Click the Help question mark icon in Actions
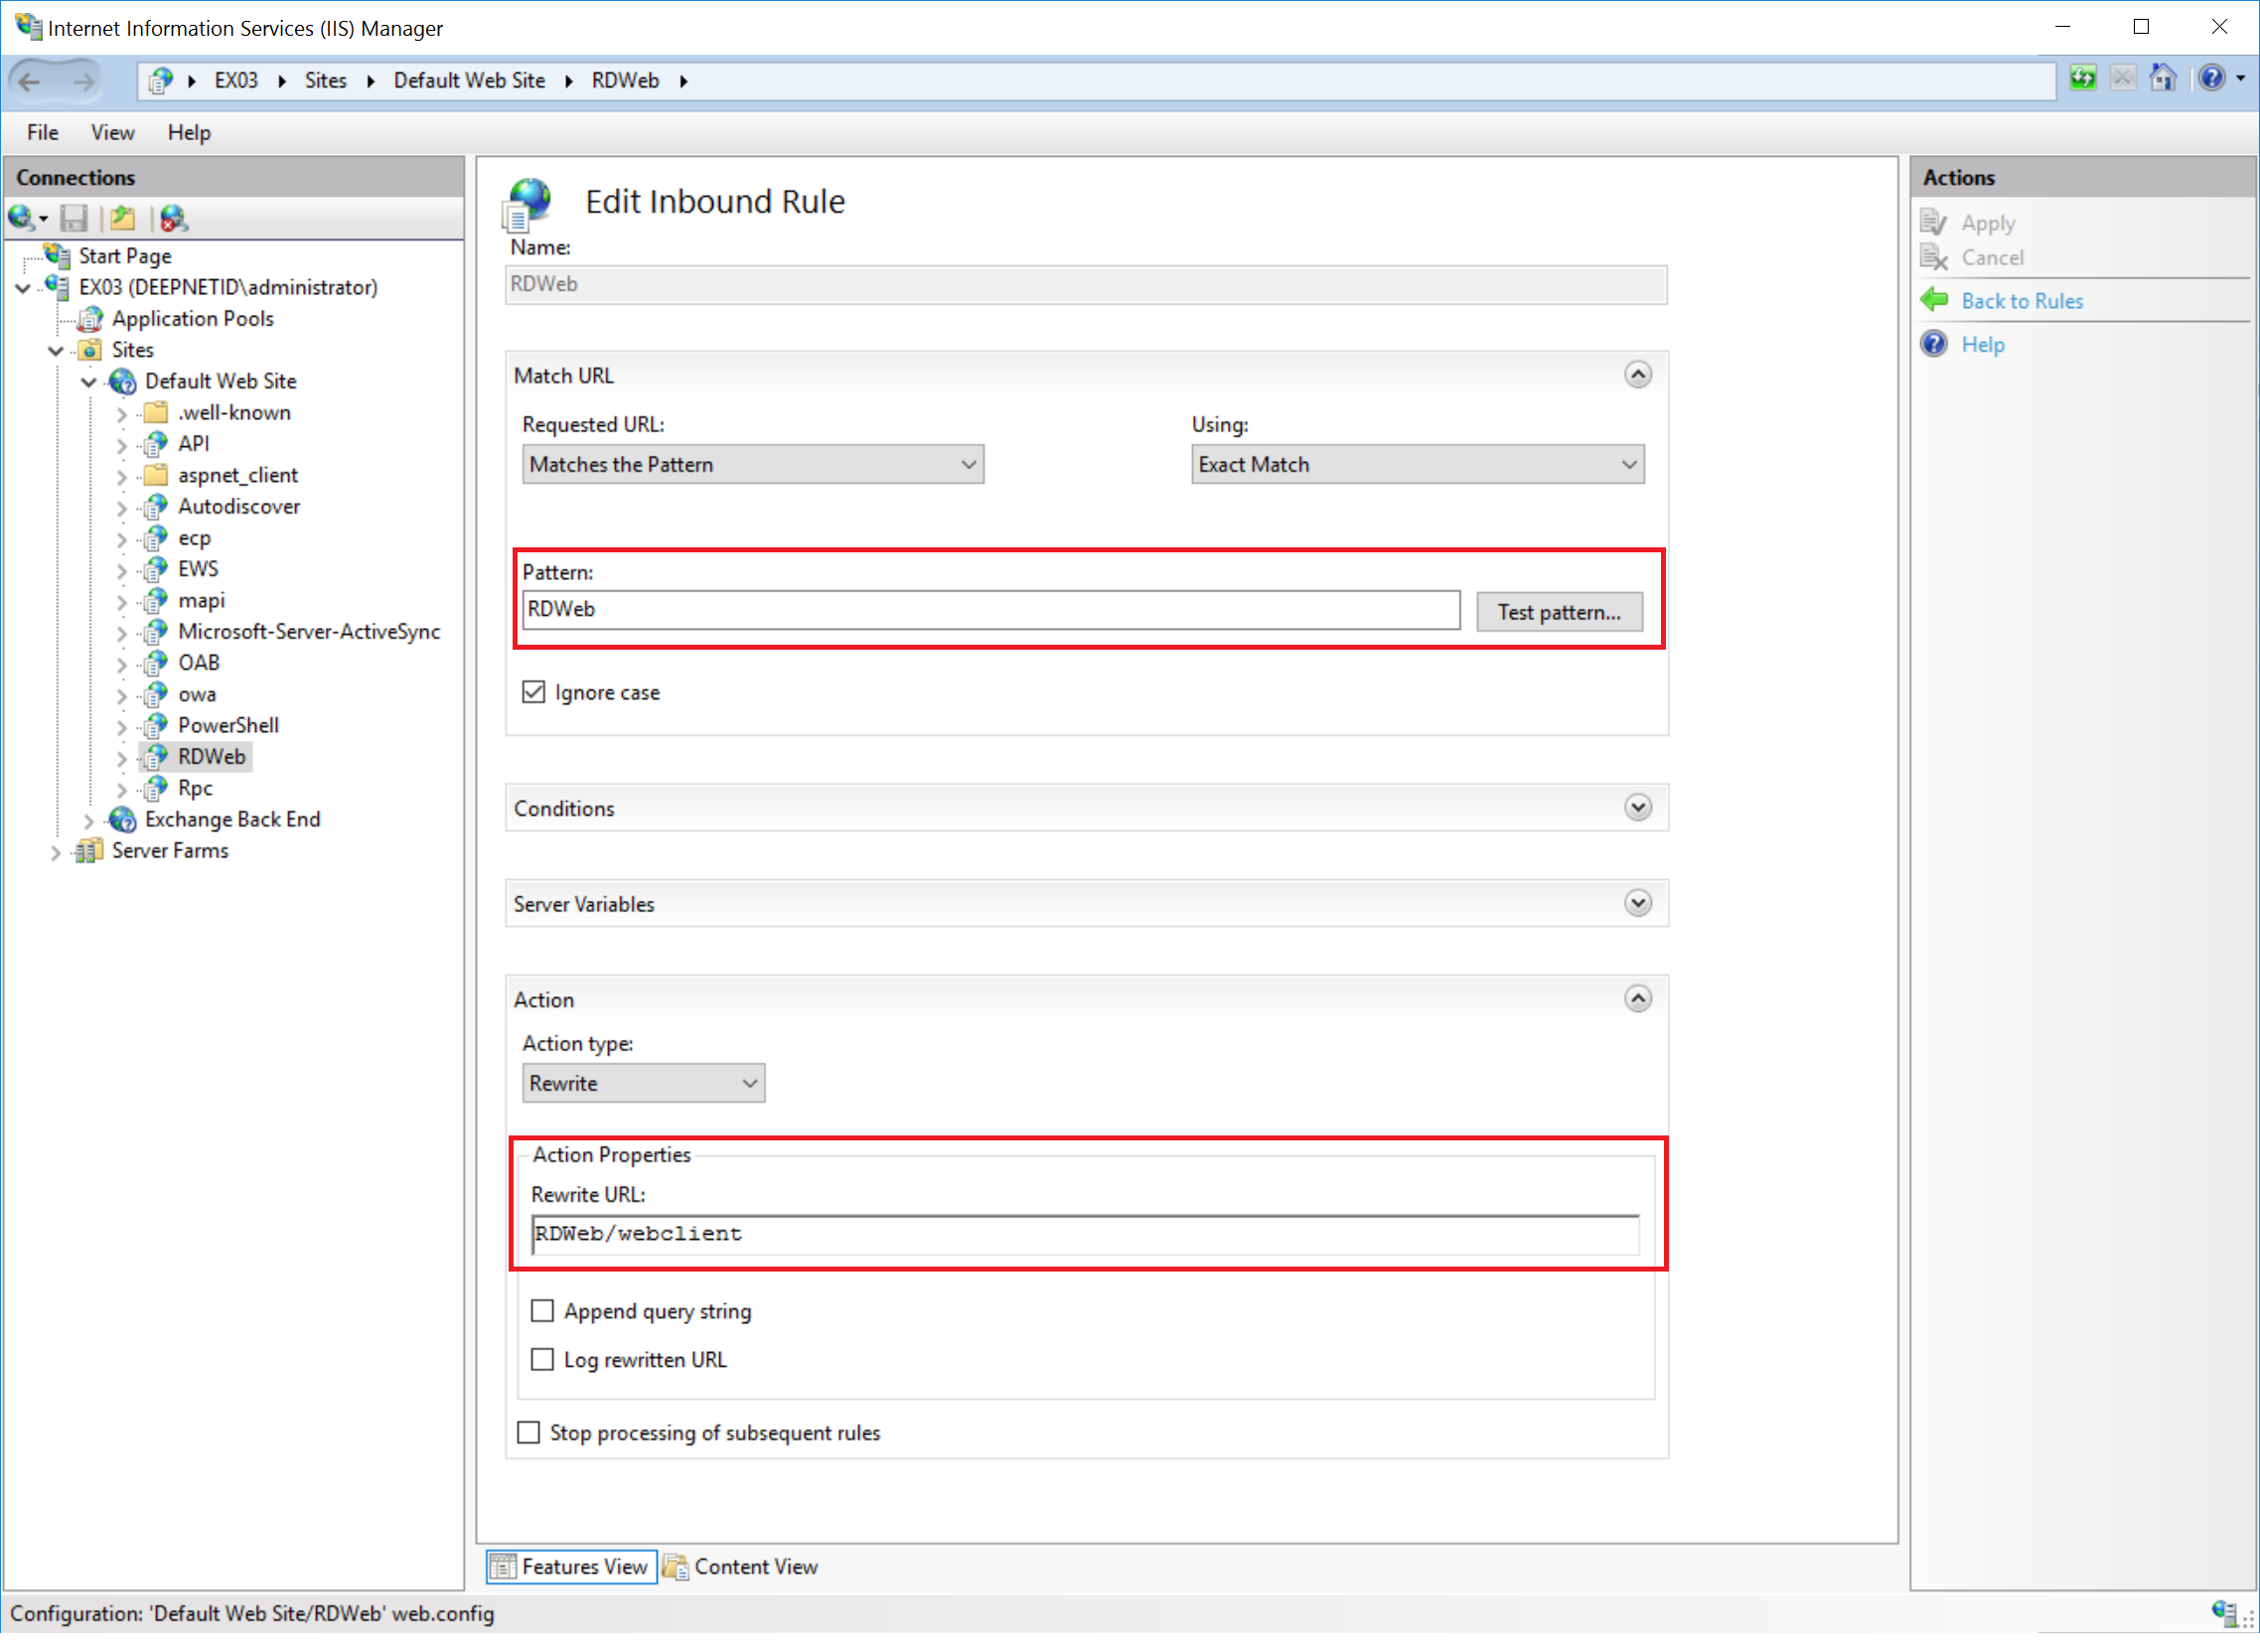 (1935, 344)
